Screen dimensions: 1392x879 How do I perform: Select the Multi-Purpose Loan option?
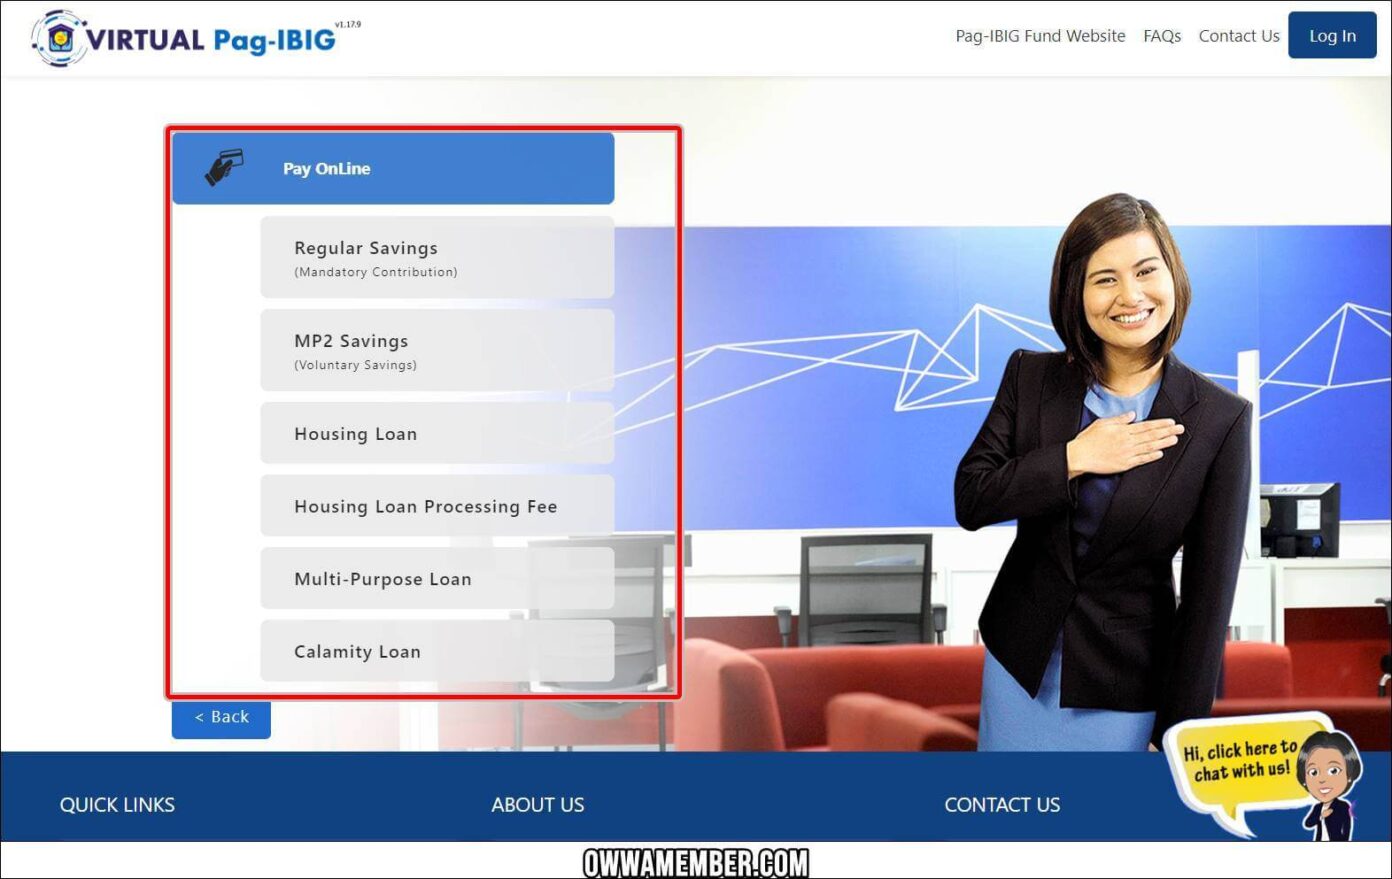click(x=437, y=578)
